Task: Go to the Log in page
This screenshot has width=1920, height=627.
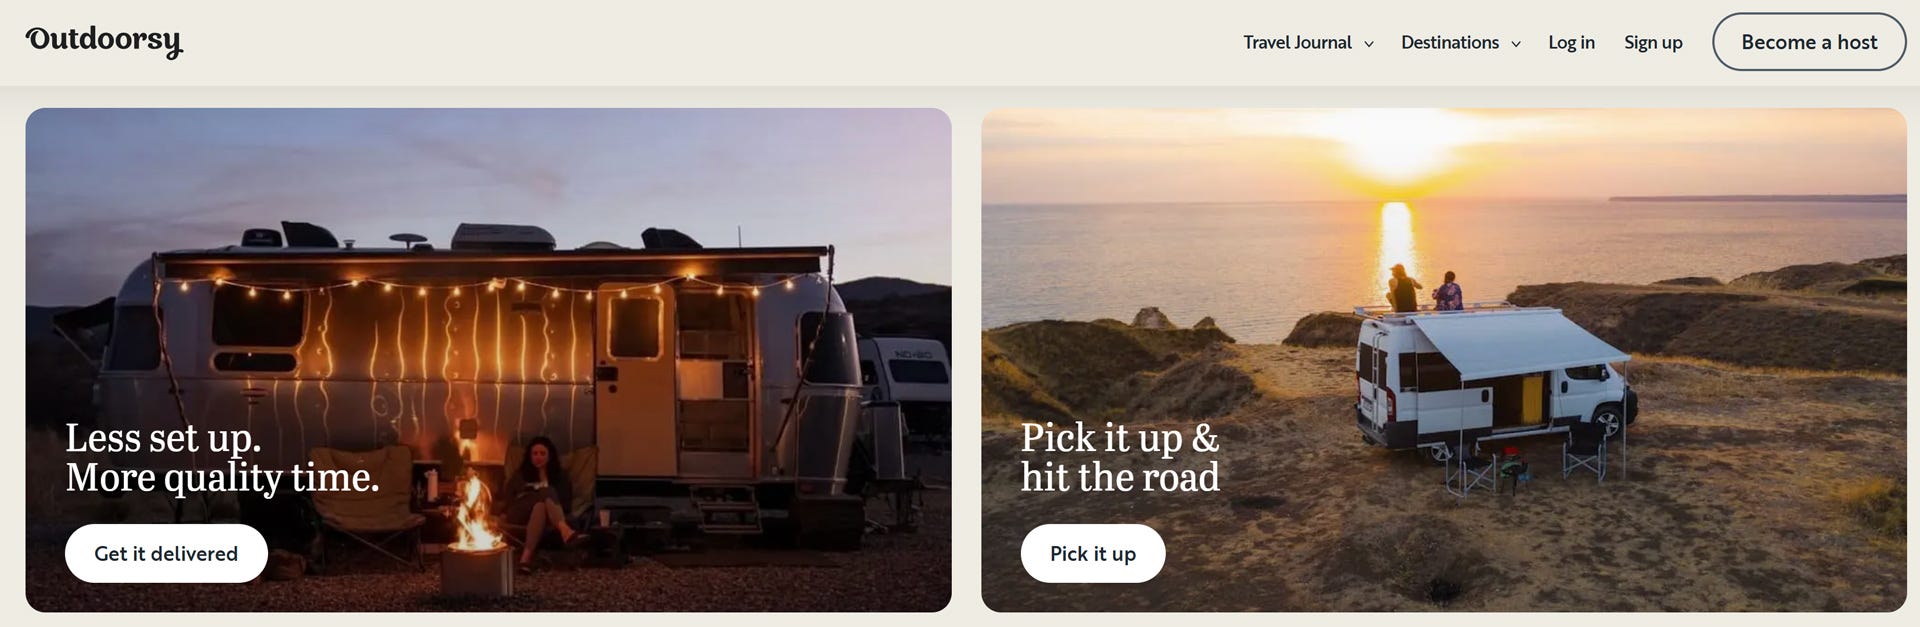Action: 1571,42
